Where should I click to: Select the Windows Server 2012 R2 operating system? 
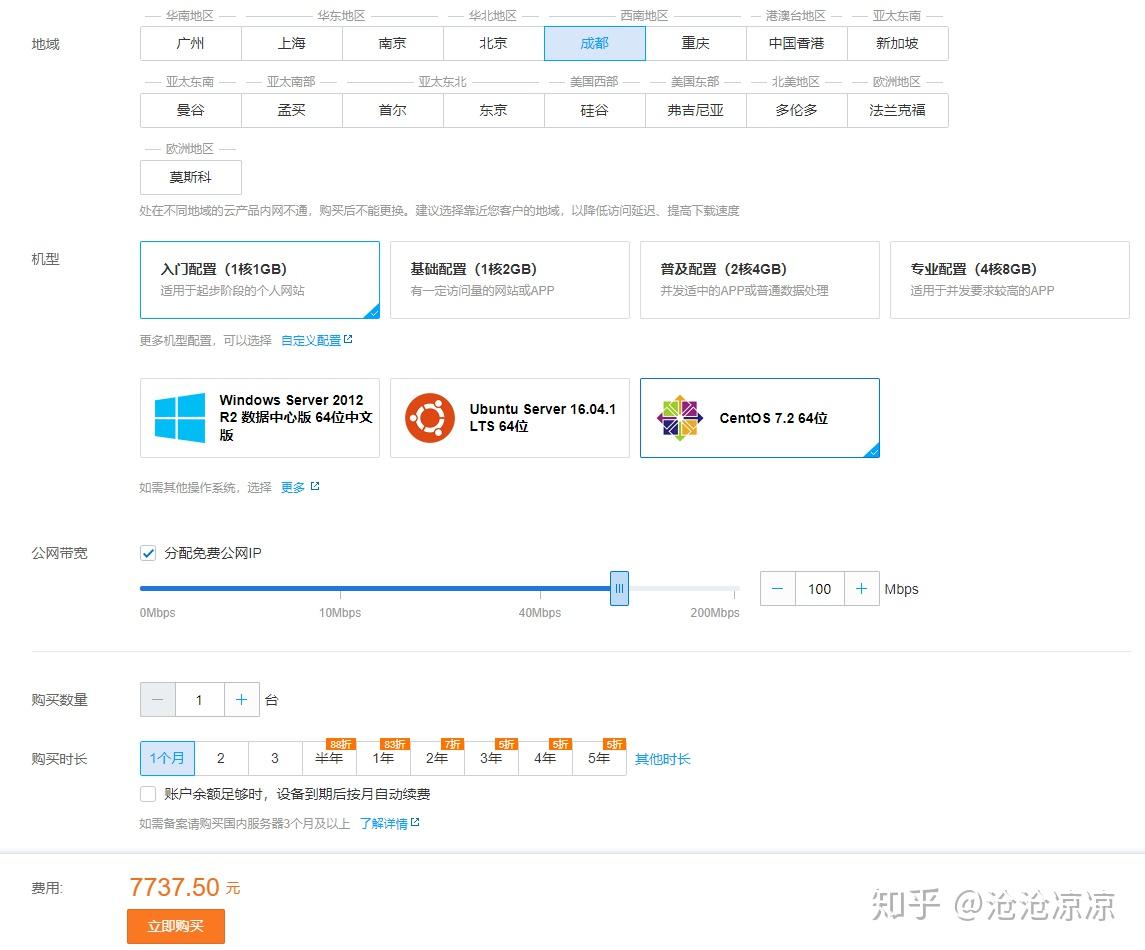click(260, 417)
